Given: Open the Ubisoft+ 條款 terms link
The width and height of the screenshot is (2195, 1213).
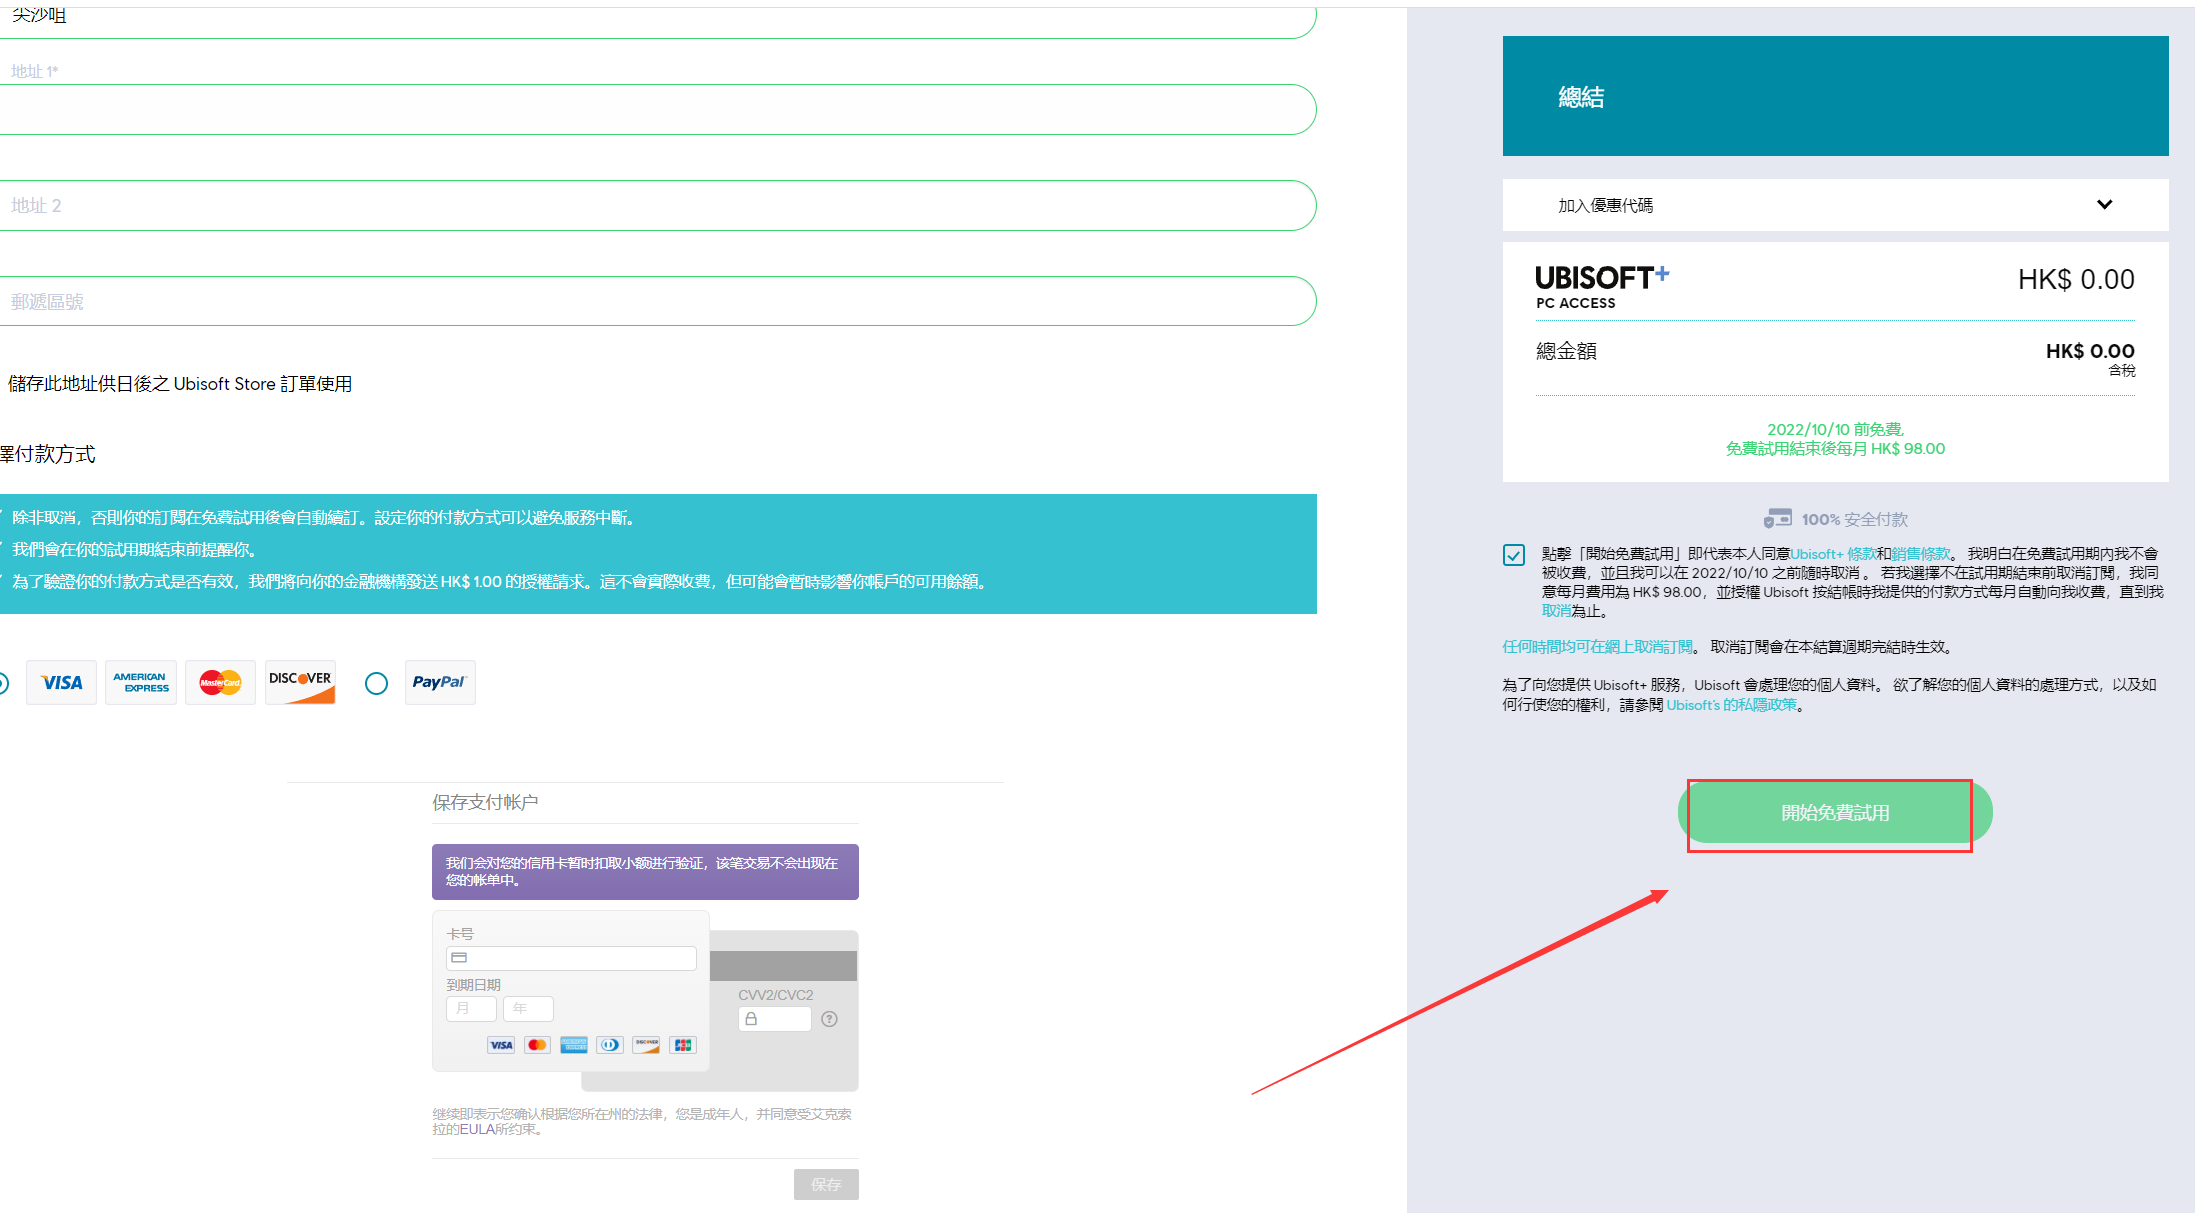Looking at the screenshot, I should pos(1833,554).
